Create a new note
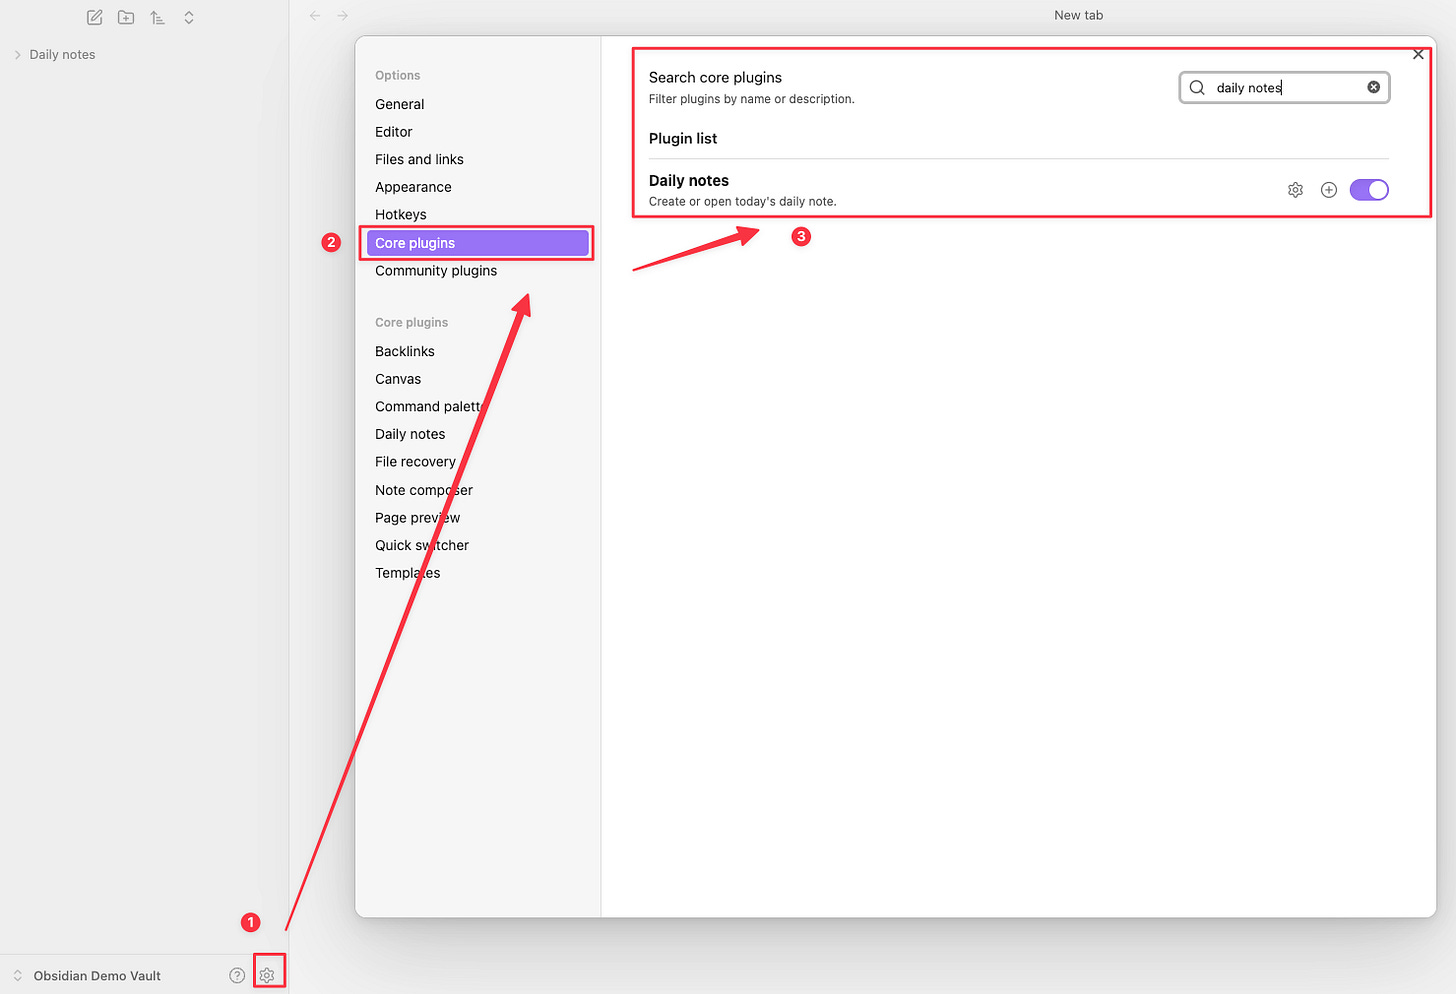The width and height of the screenshot is (1456, 994). 94,17
